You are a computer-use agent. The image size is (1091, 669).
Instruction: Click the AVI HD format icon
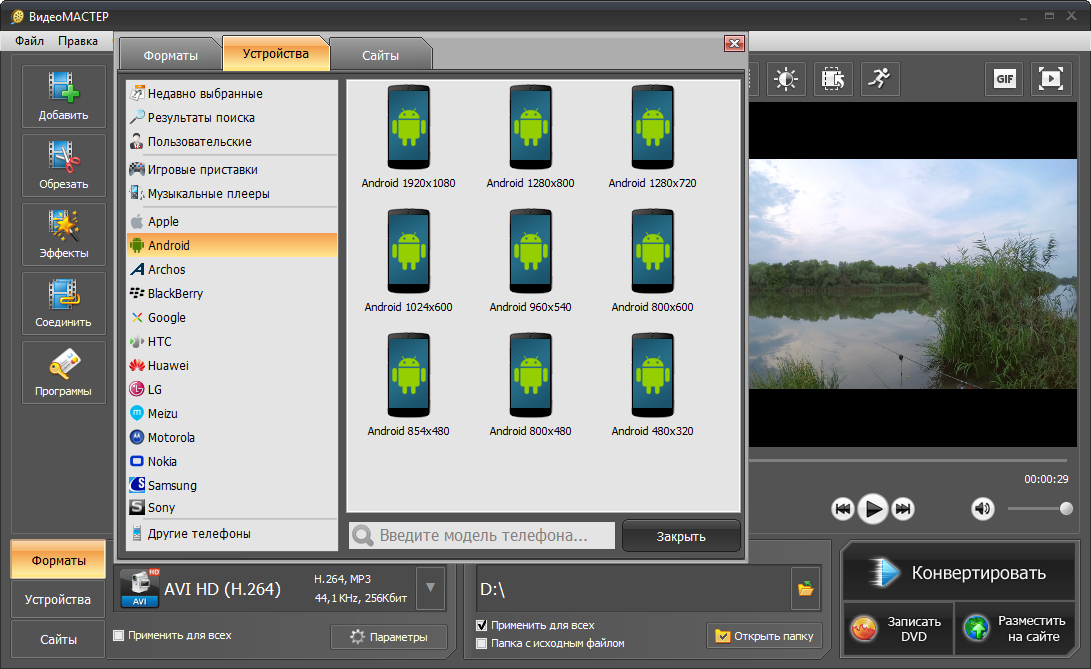140,588
